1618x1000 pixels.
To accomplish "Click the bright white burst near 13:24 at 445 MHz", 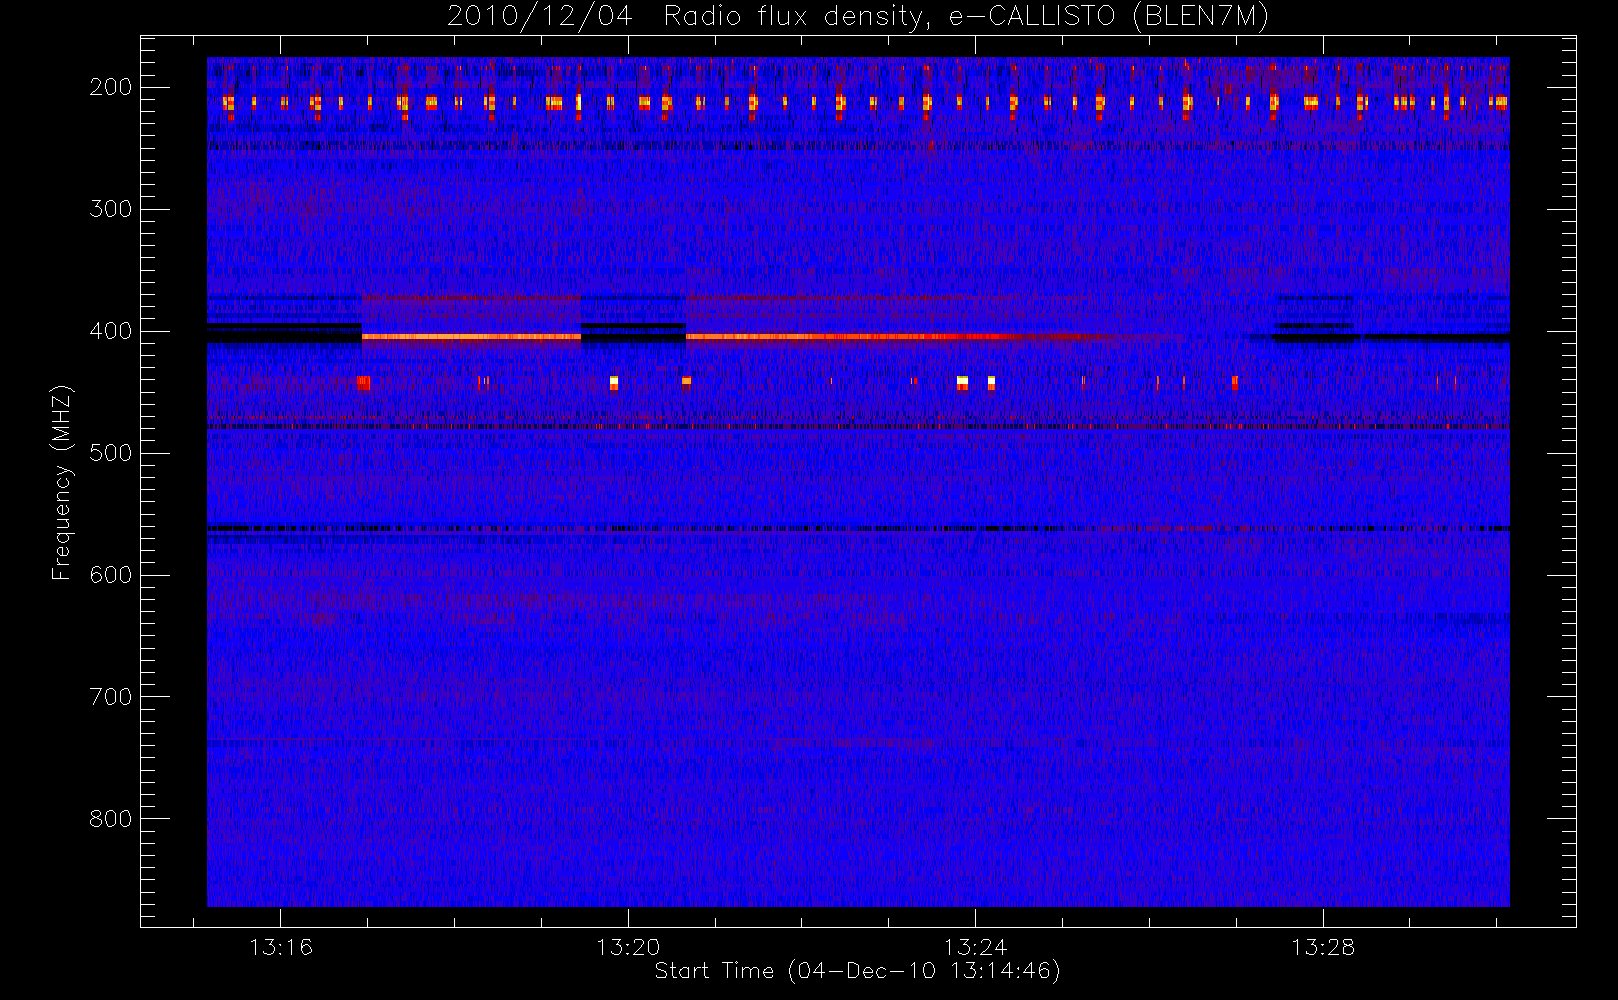I will tap(962, 382).
